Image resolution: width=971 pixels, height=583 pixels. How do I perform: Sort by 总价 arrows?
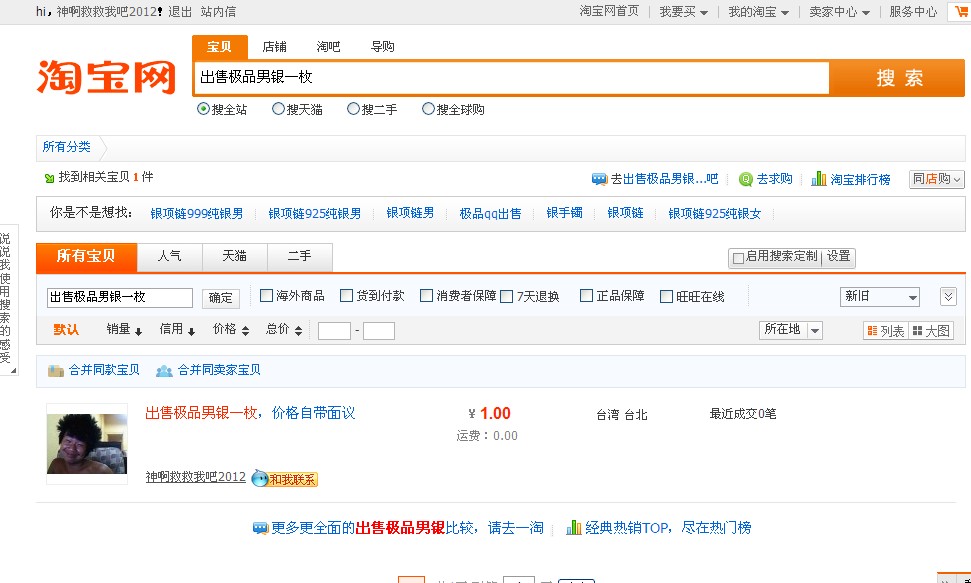click(x=298, y=331)
